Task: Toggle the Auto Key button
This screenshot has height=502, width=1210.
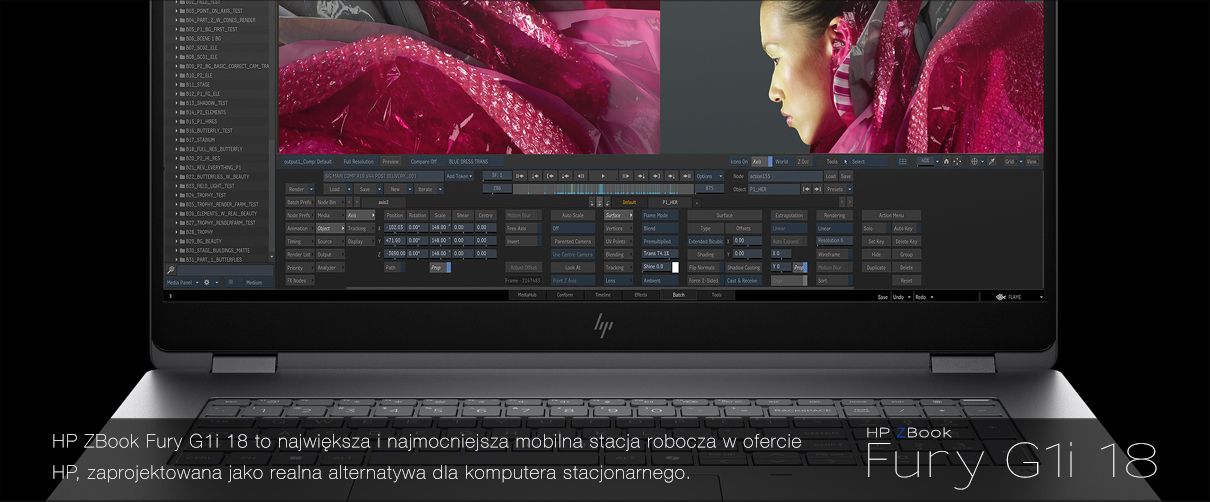Action: 904,228
